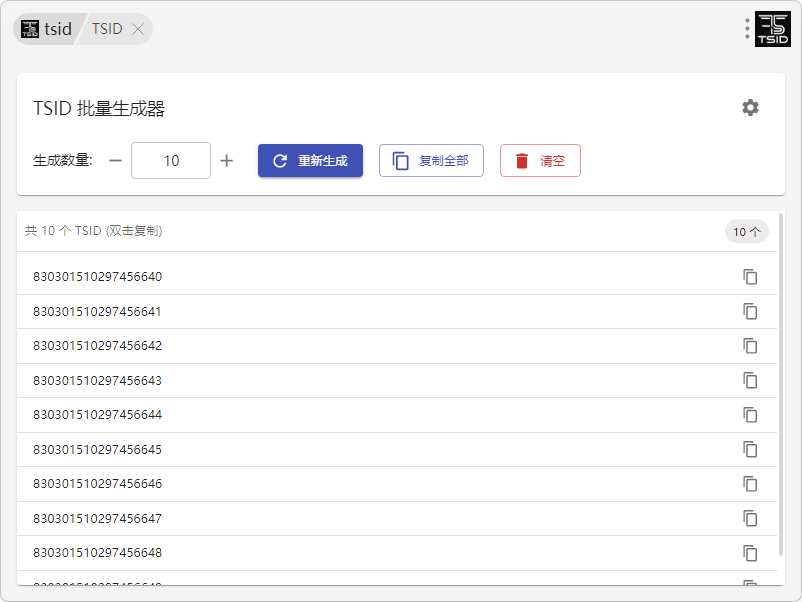Screen dimensions: 802x602
Task: Copy TSID ending in 456646
Action: coord(750,484)
